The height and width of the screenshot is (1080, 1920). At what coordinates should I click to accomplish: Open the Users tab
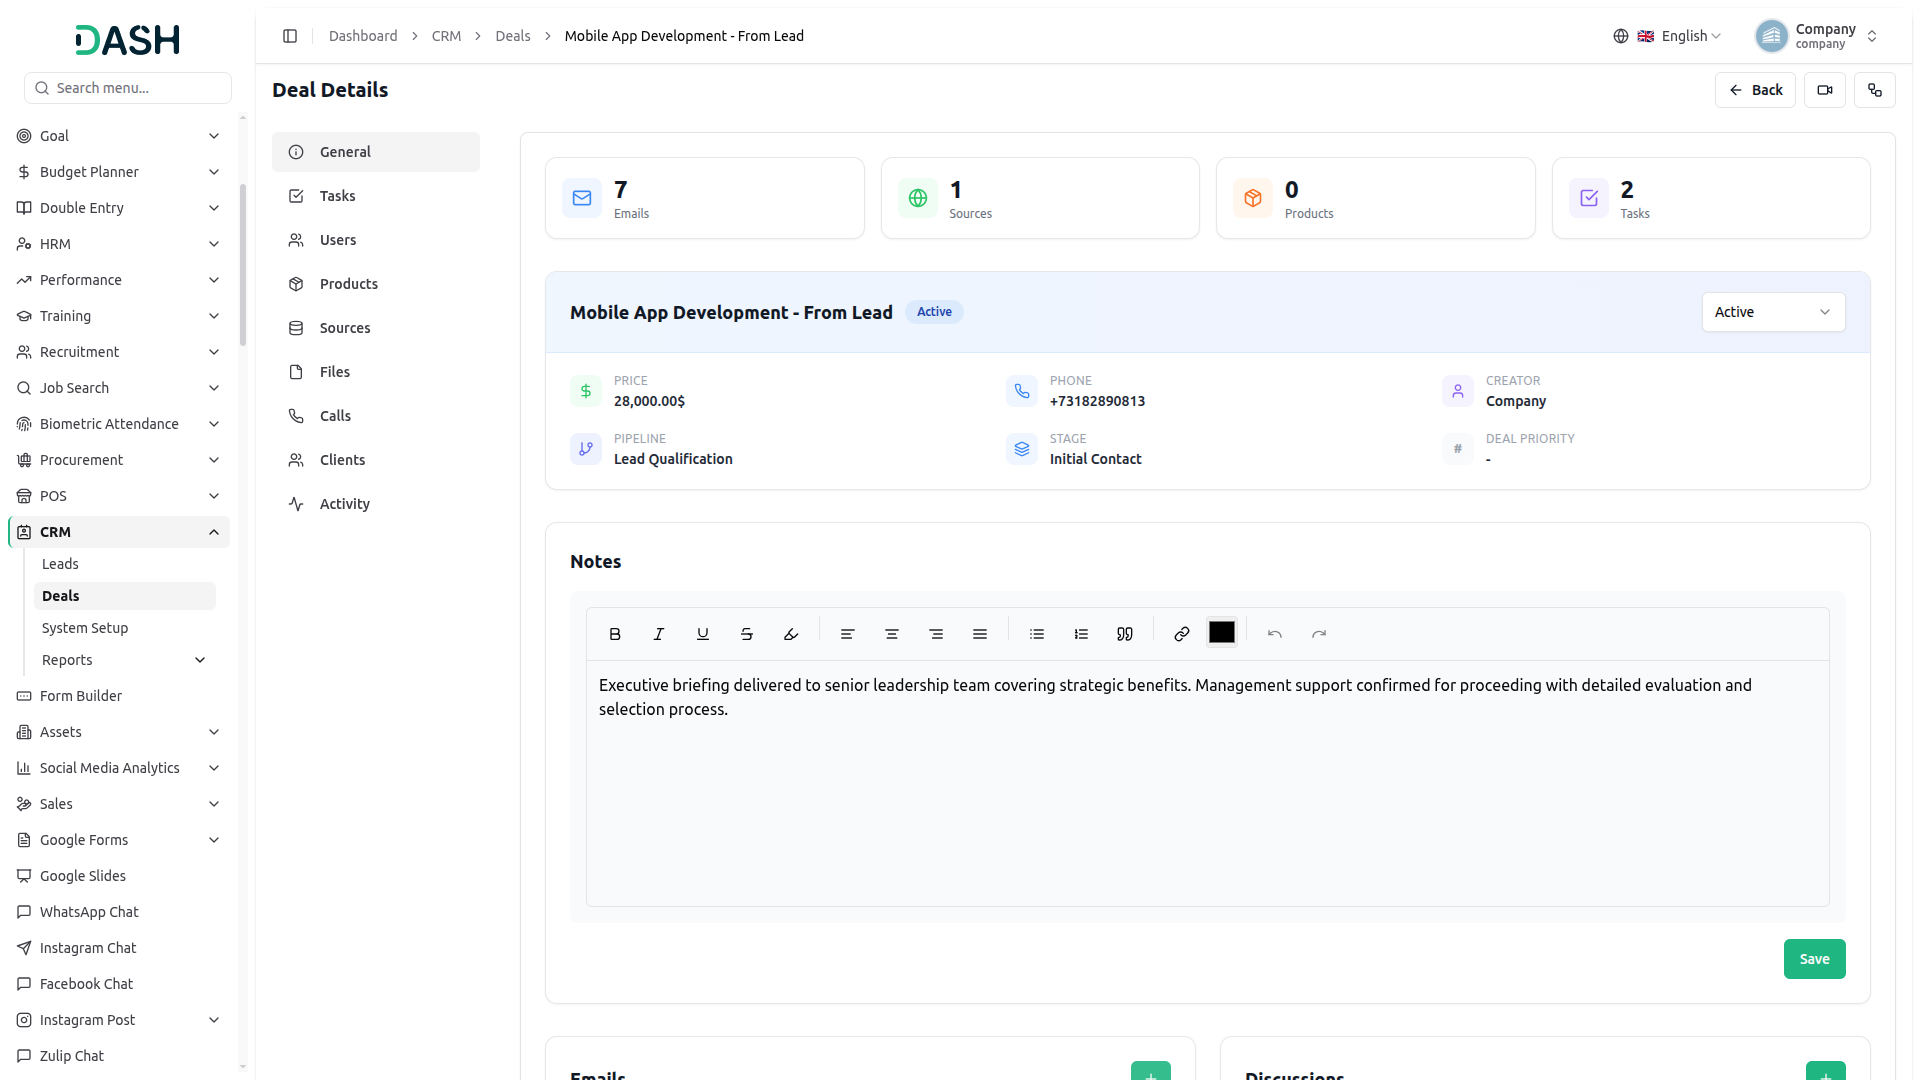(376, 240)
